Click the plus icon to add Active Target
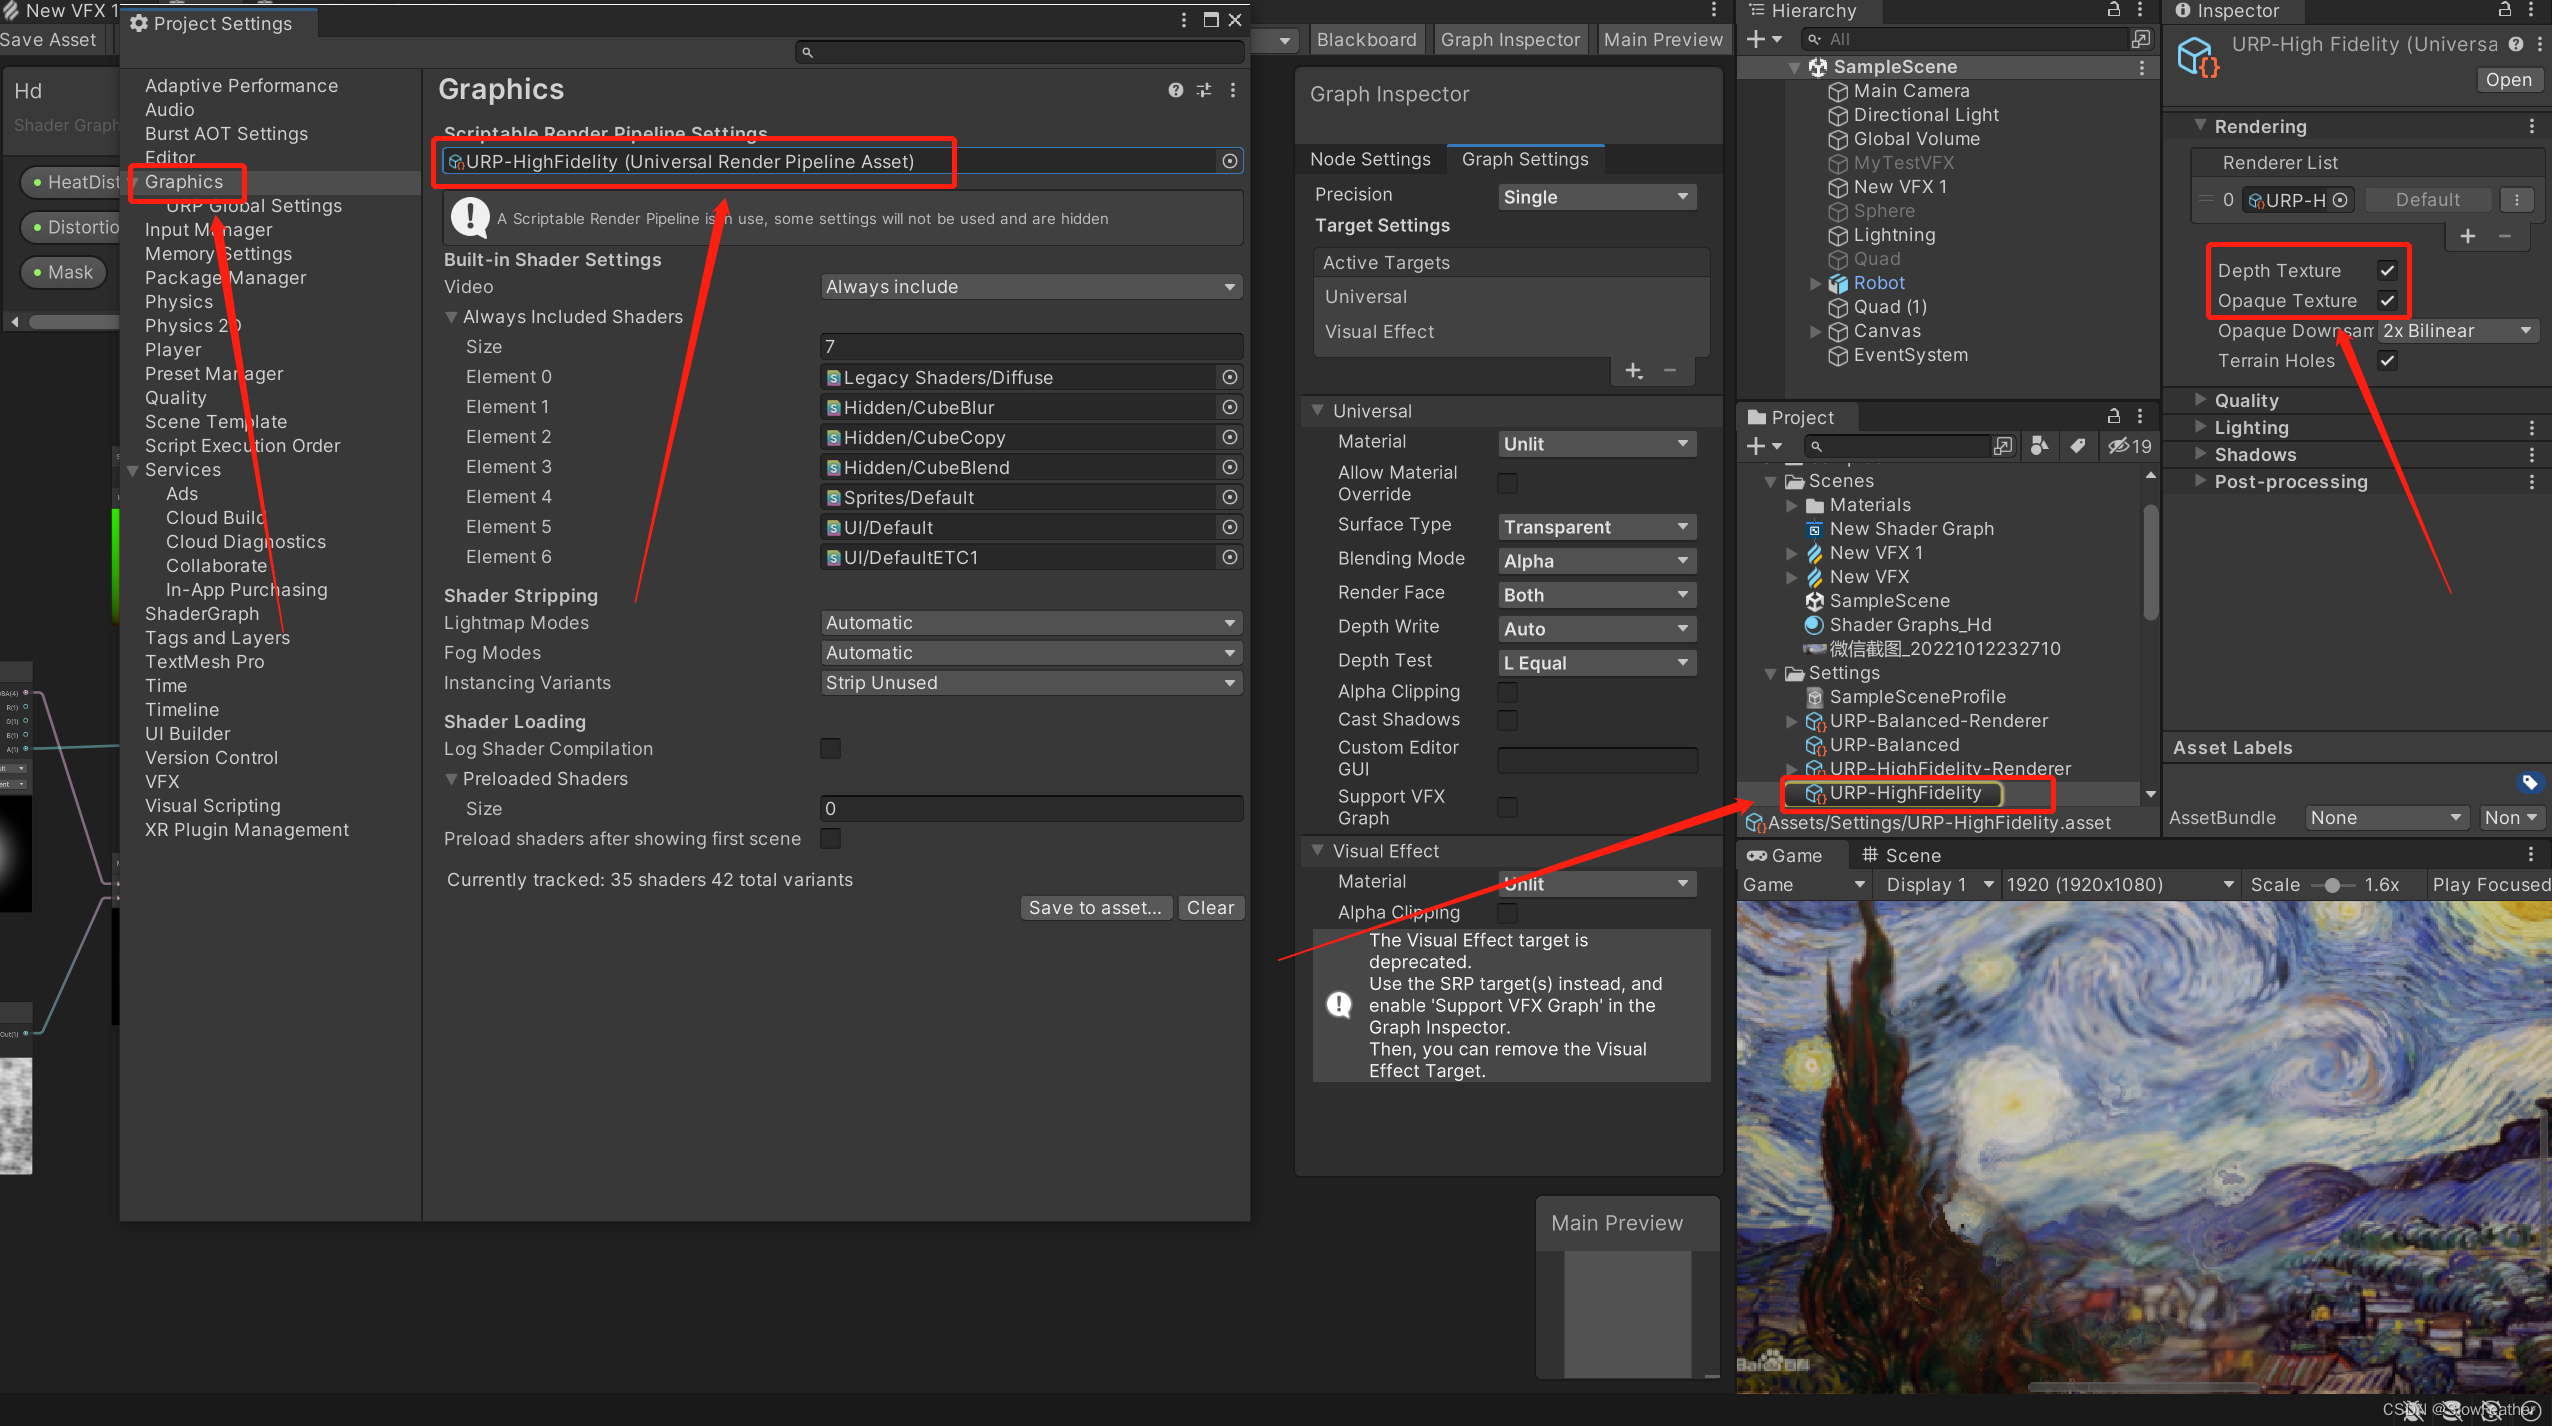Viewport: 2552px width, 1426px height. [1633, 371]
